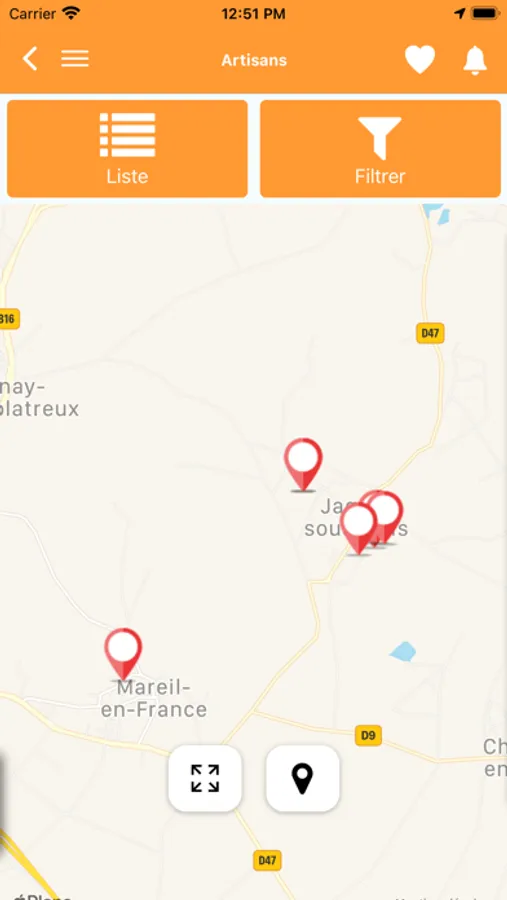The height and width of the screenshot is (900, 507).
Task: Tap the fullscreen expand arrows button
Action: coord(205,778)
